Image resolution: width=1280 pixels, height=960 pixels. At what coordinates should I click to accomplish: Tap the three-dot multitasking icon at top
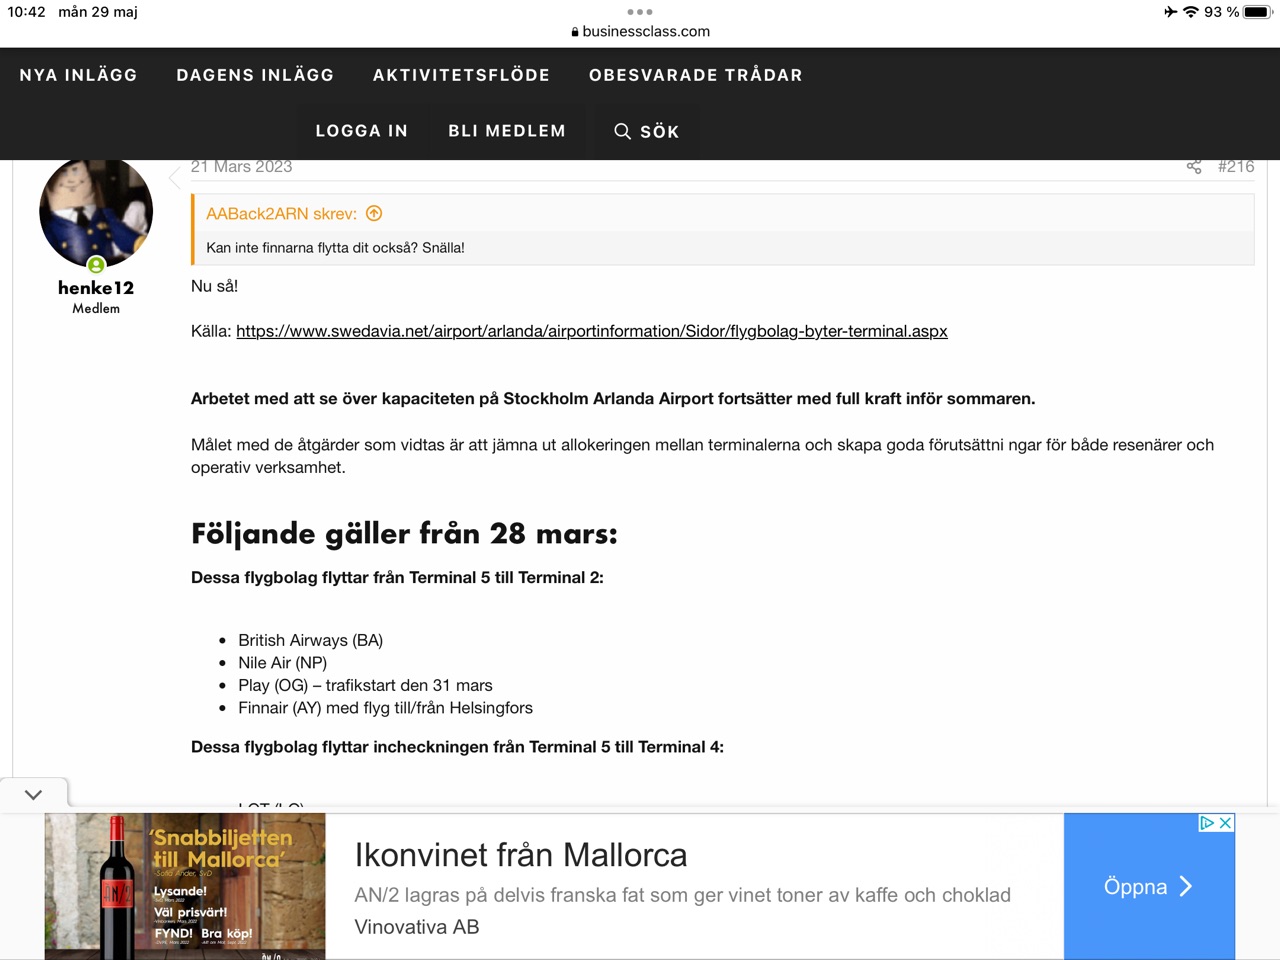tap(640, 12)
